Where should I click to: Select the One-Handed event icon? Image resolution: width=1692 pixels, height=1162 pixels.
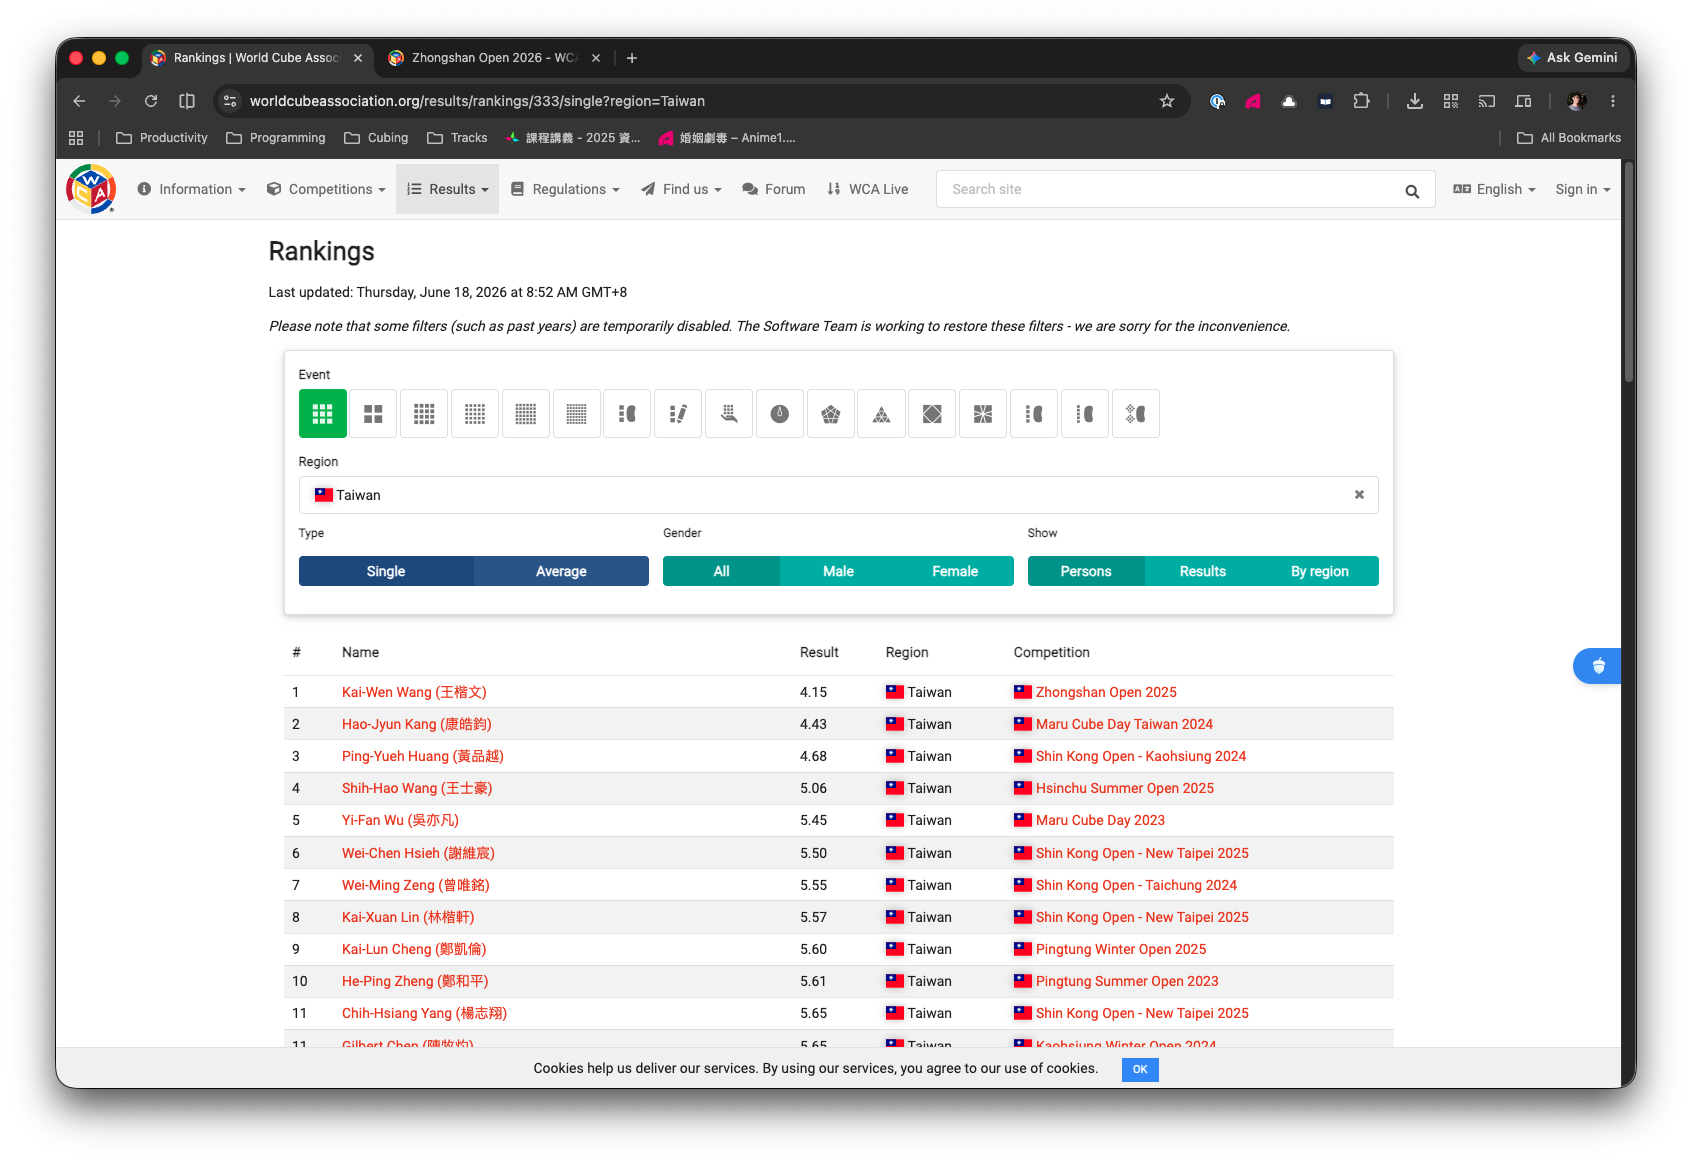[729, 414]
